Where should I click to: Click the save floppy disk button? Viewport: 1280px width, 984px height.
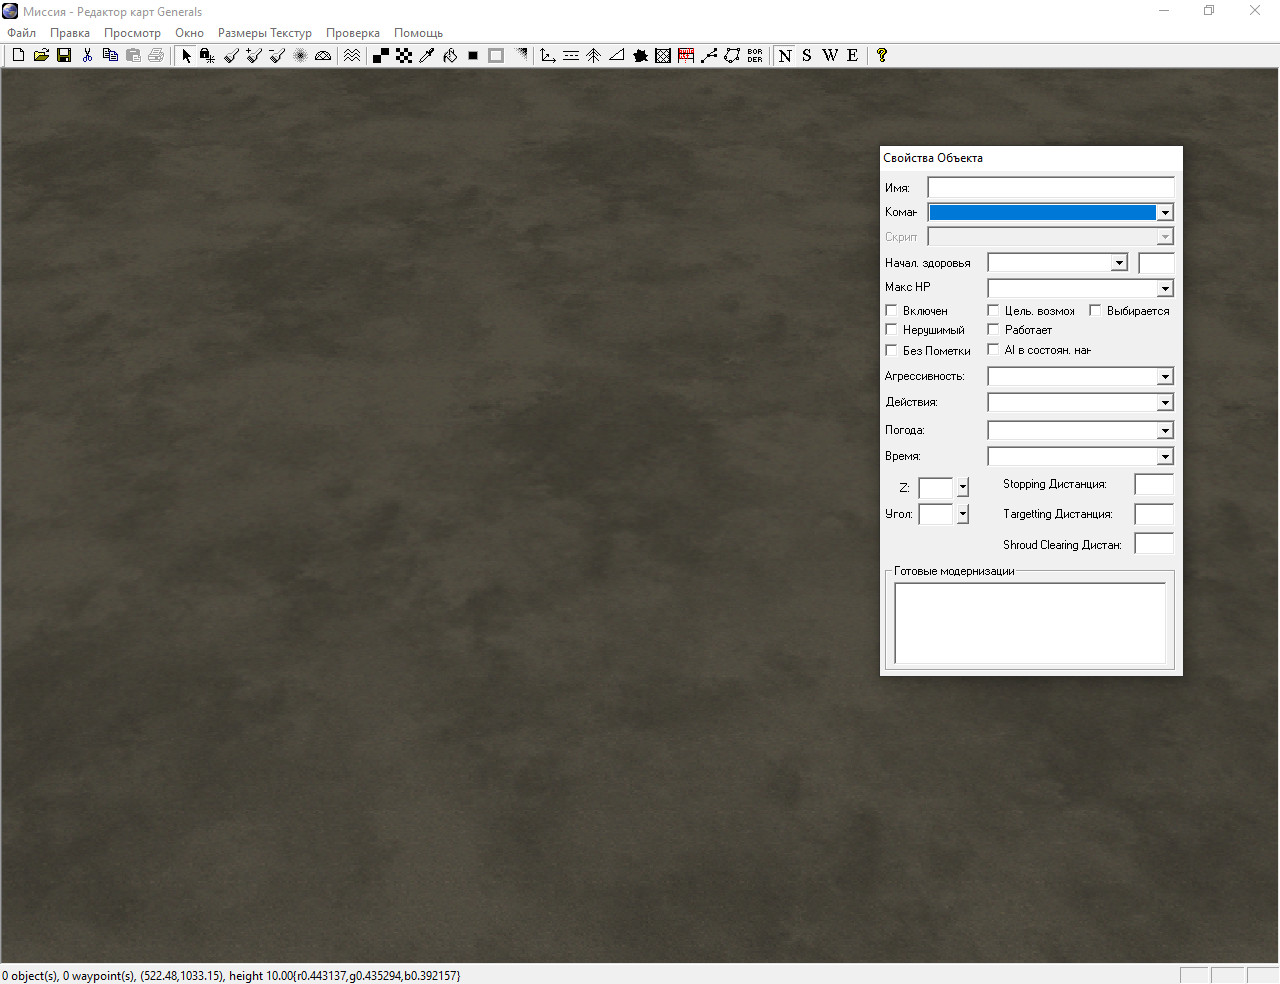64,56
